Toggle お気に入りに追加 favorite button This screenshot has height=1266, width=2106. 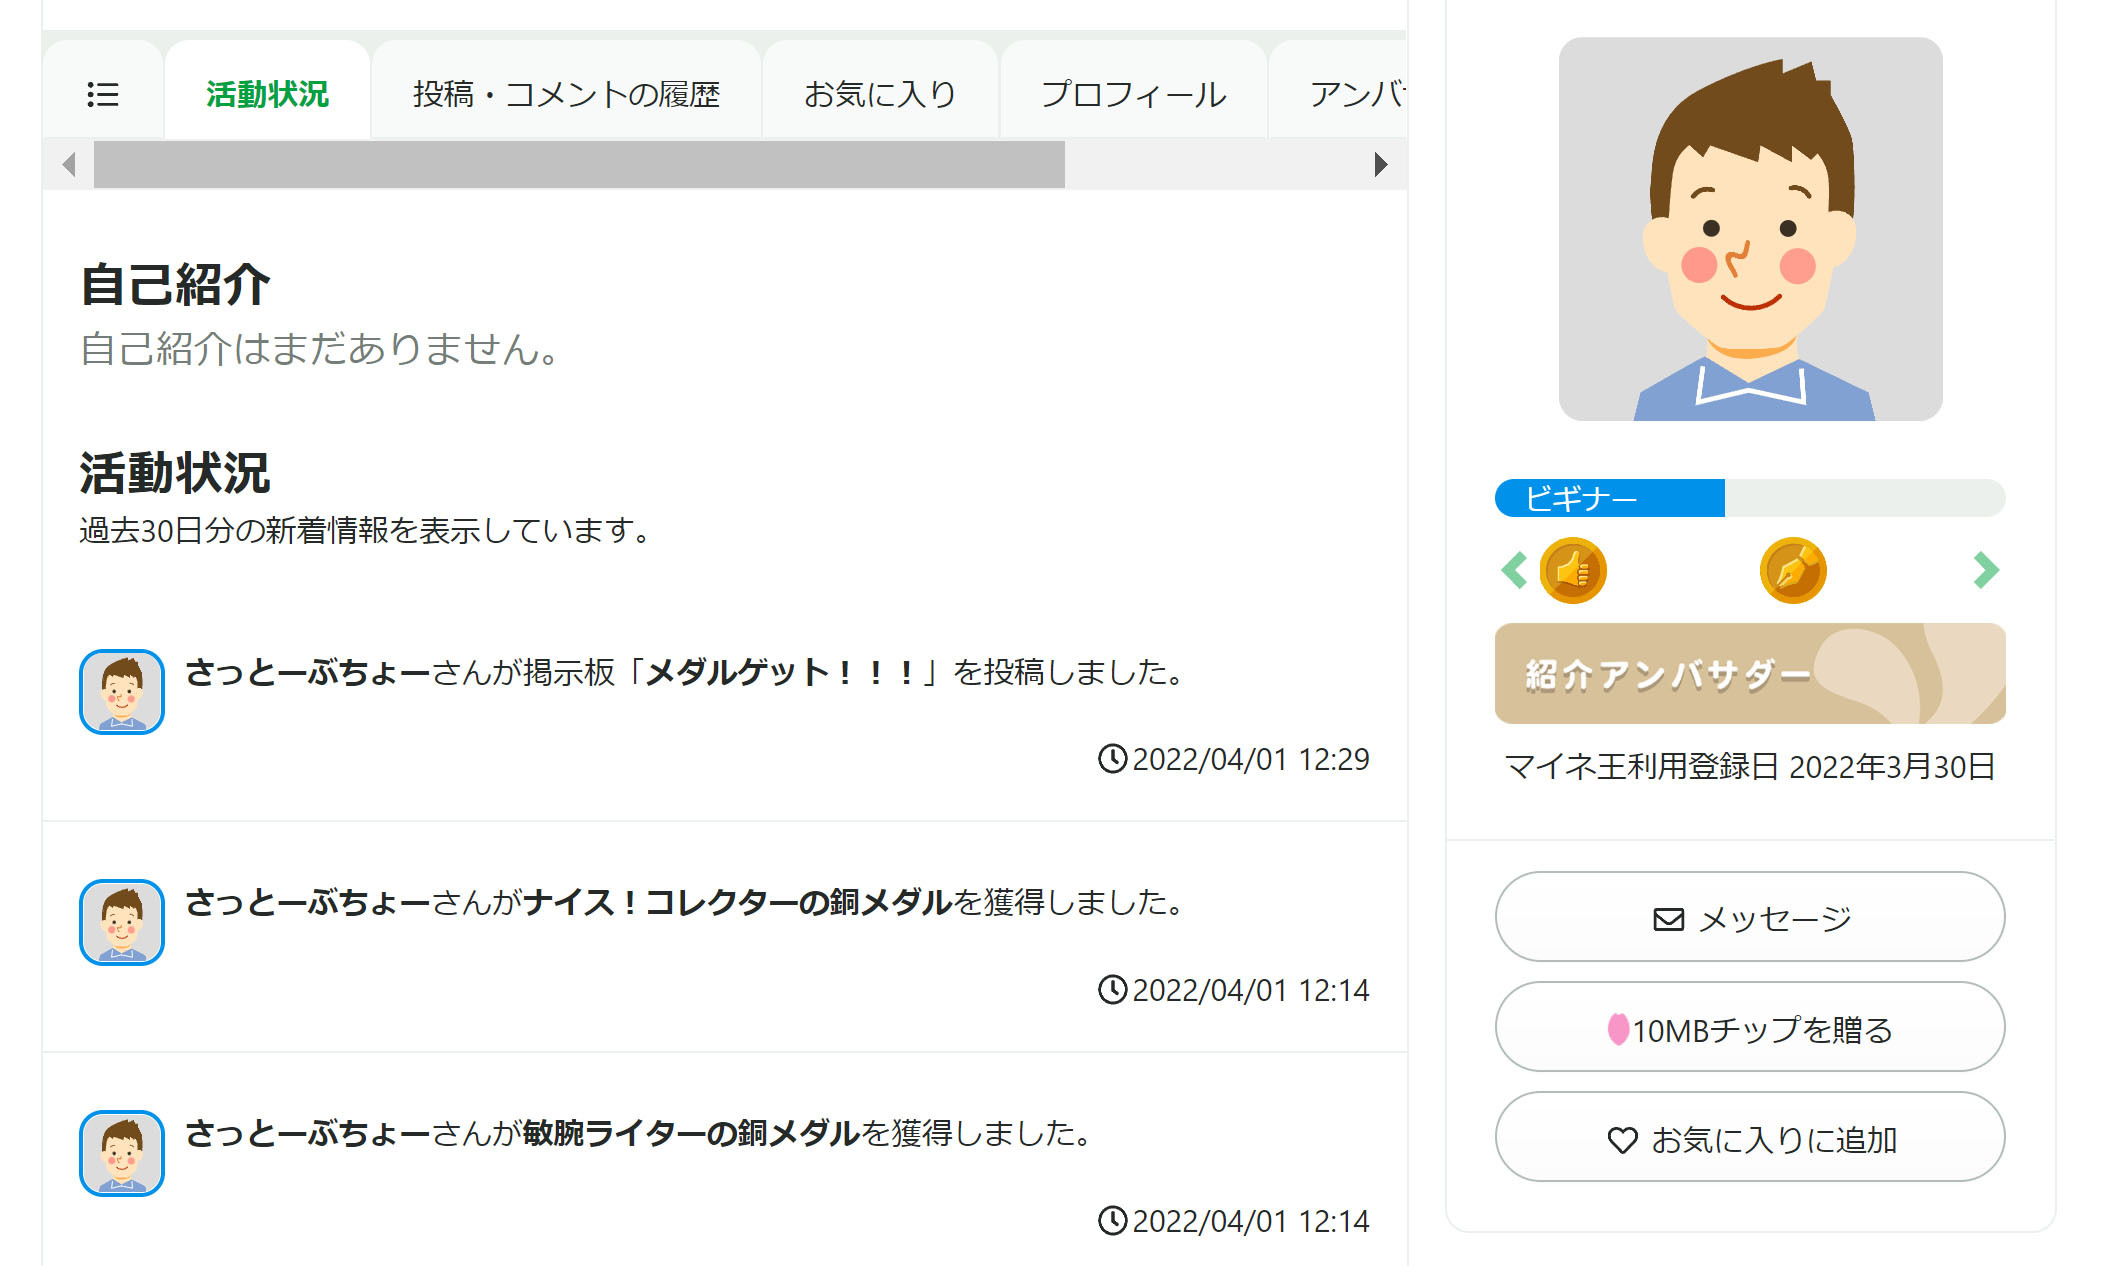(1750, 1138)
